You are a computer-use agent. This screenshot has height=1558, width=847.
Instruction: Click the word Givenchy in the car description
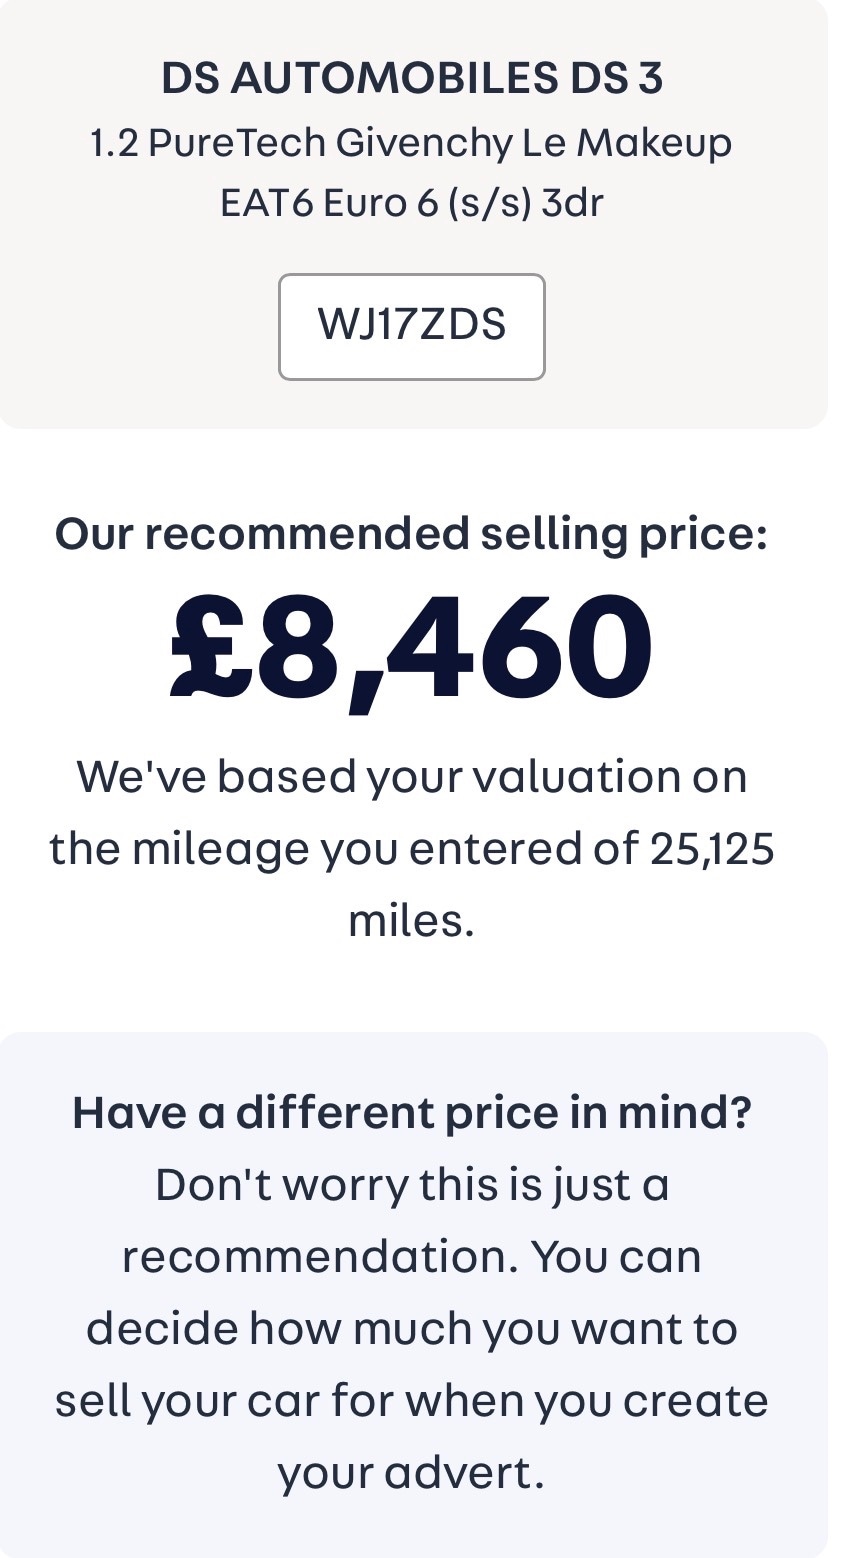click(423, 143)
